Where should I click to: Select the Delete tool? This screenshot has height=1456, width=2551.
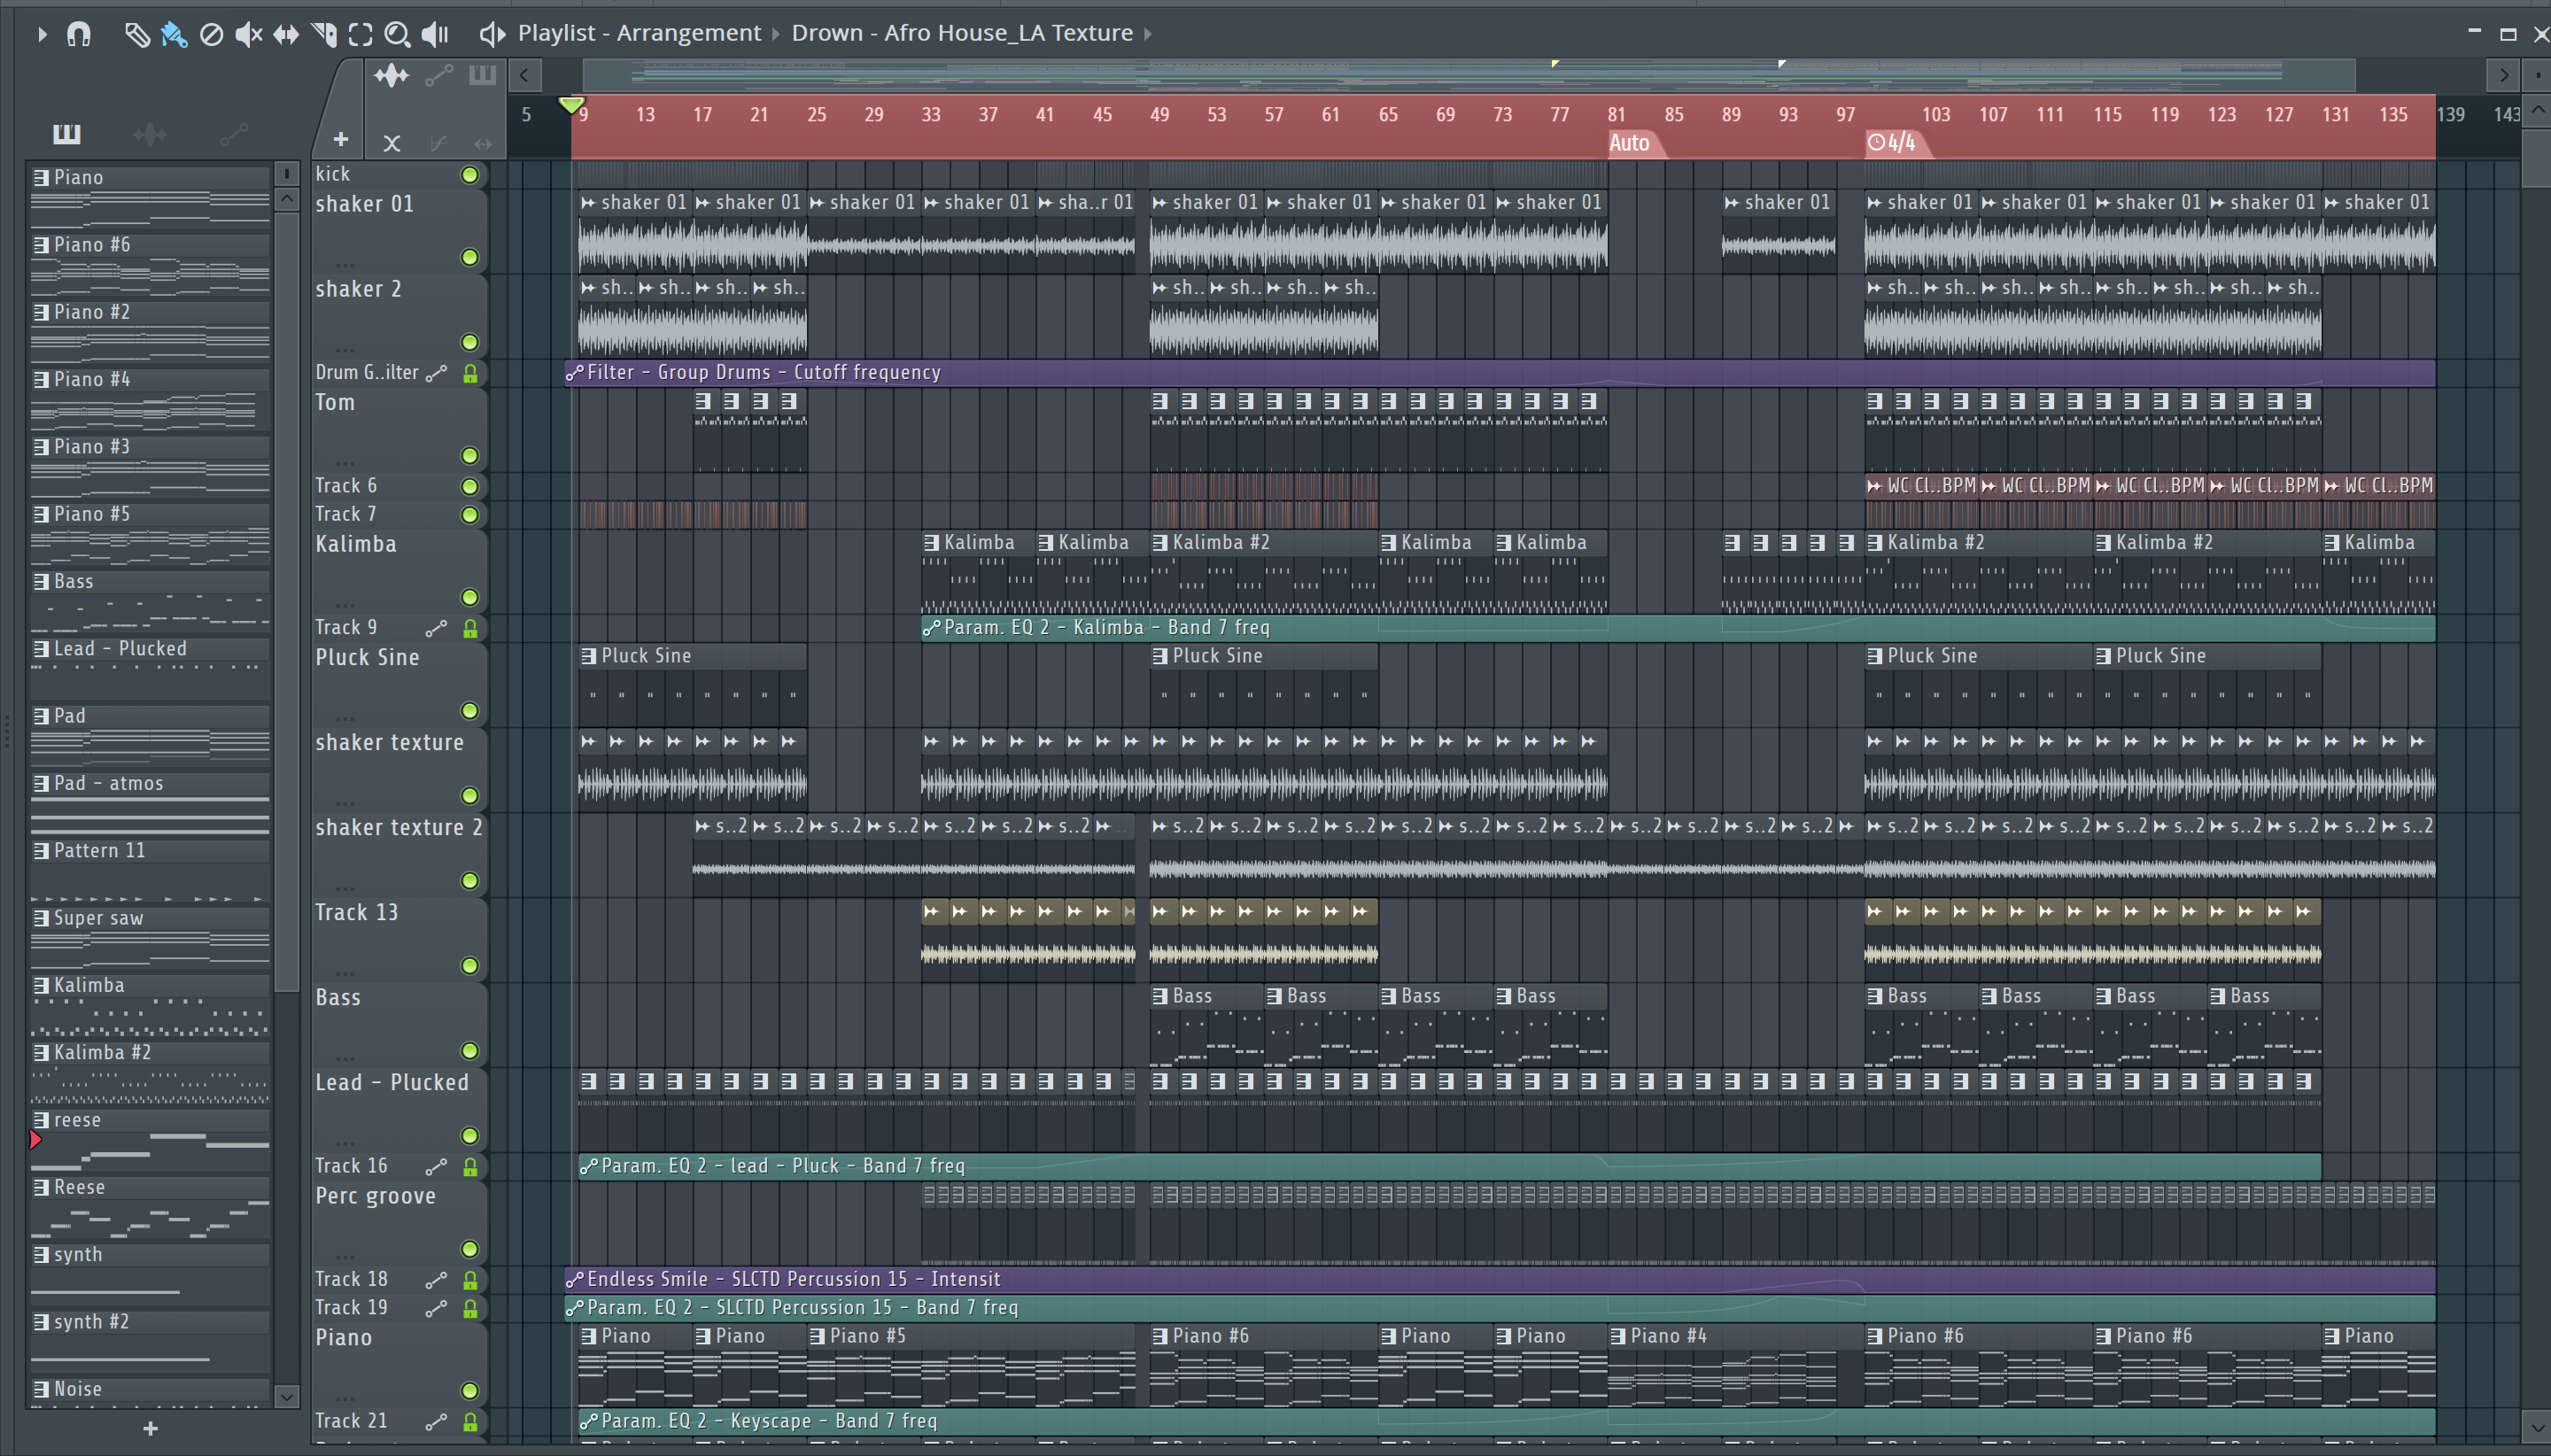click(x=211, y=34)
